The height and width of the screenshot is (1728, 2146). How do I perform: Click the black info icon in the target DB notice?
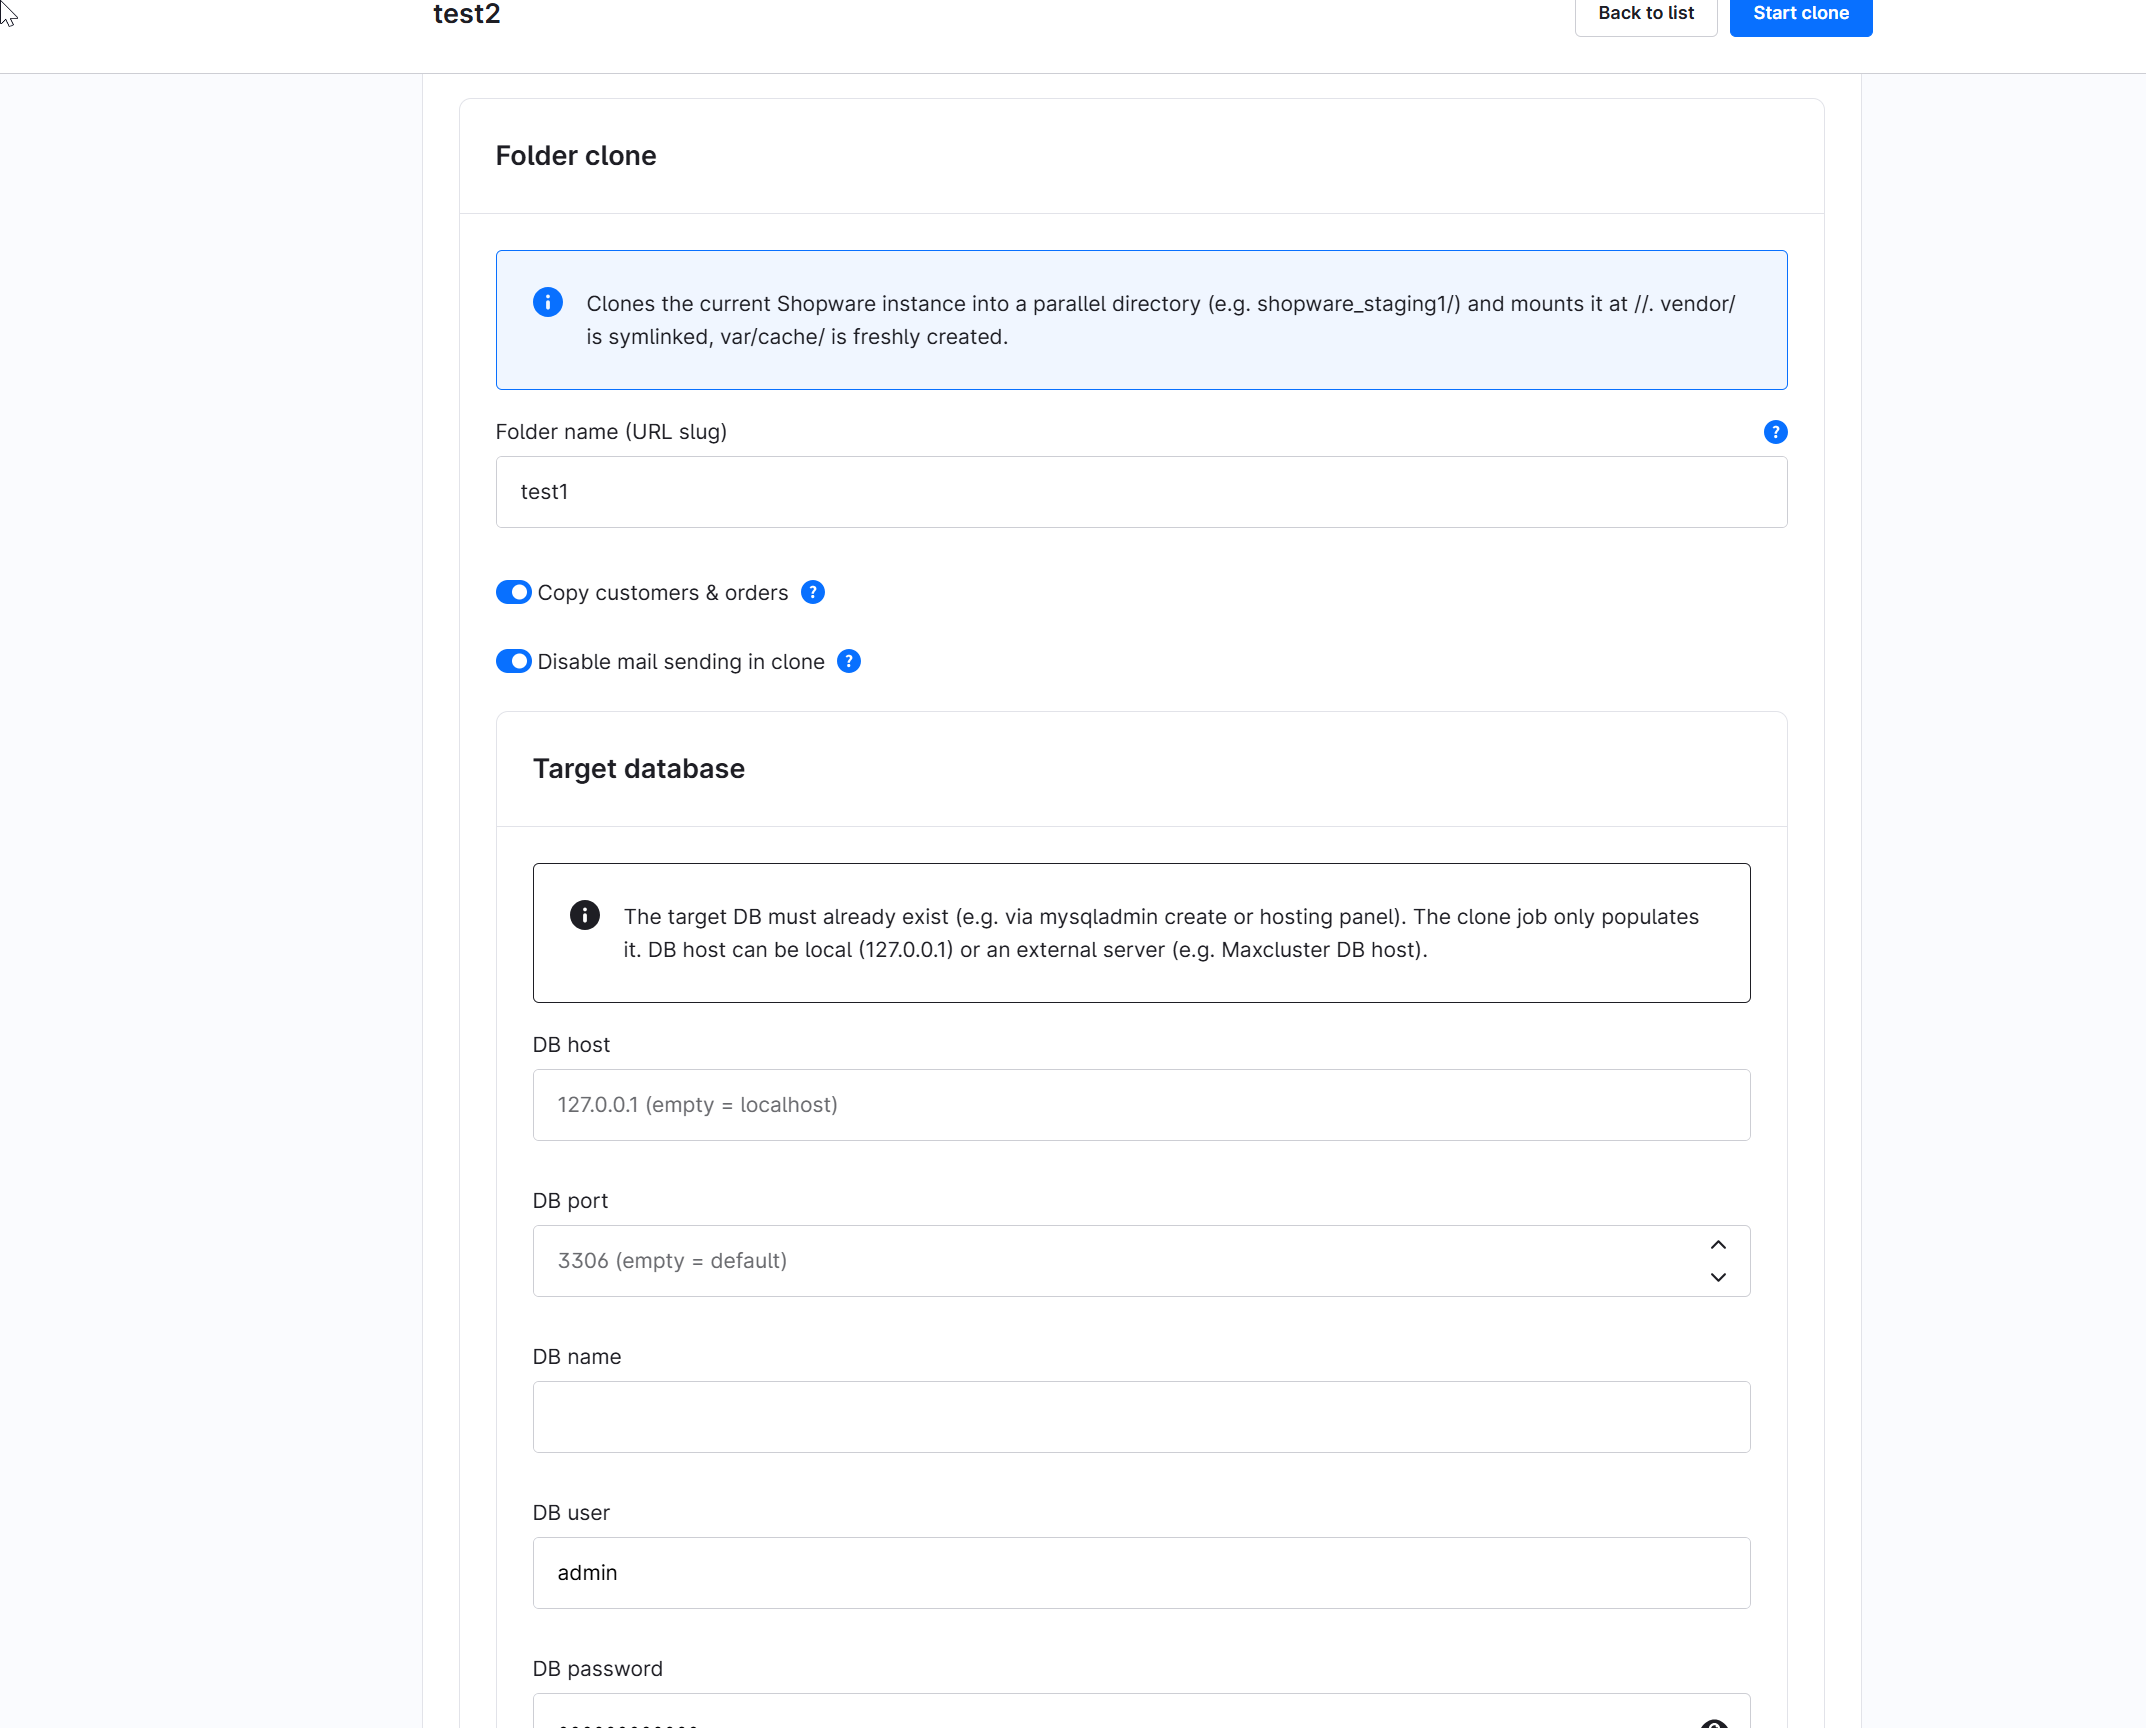(584, 915)
